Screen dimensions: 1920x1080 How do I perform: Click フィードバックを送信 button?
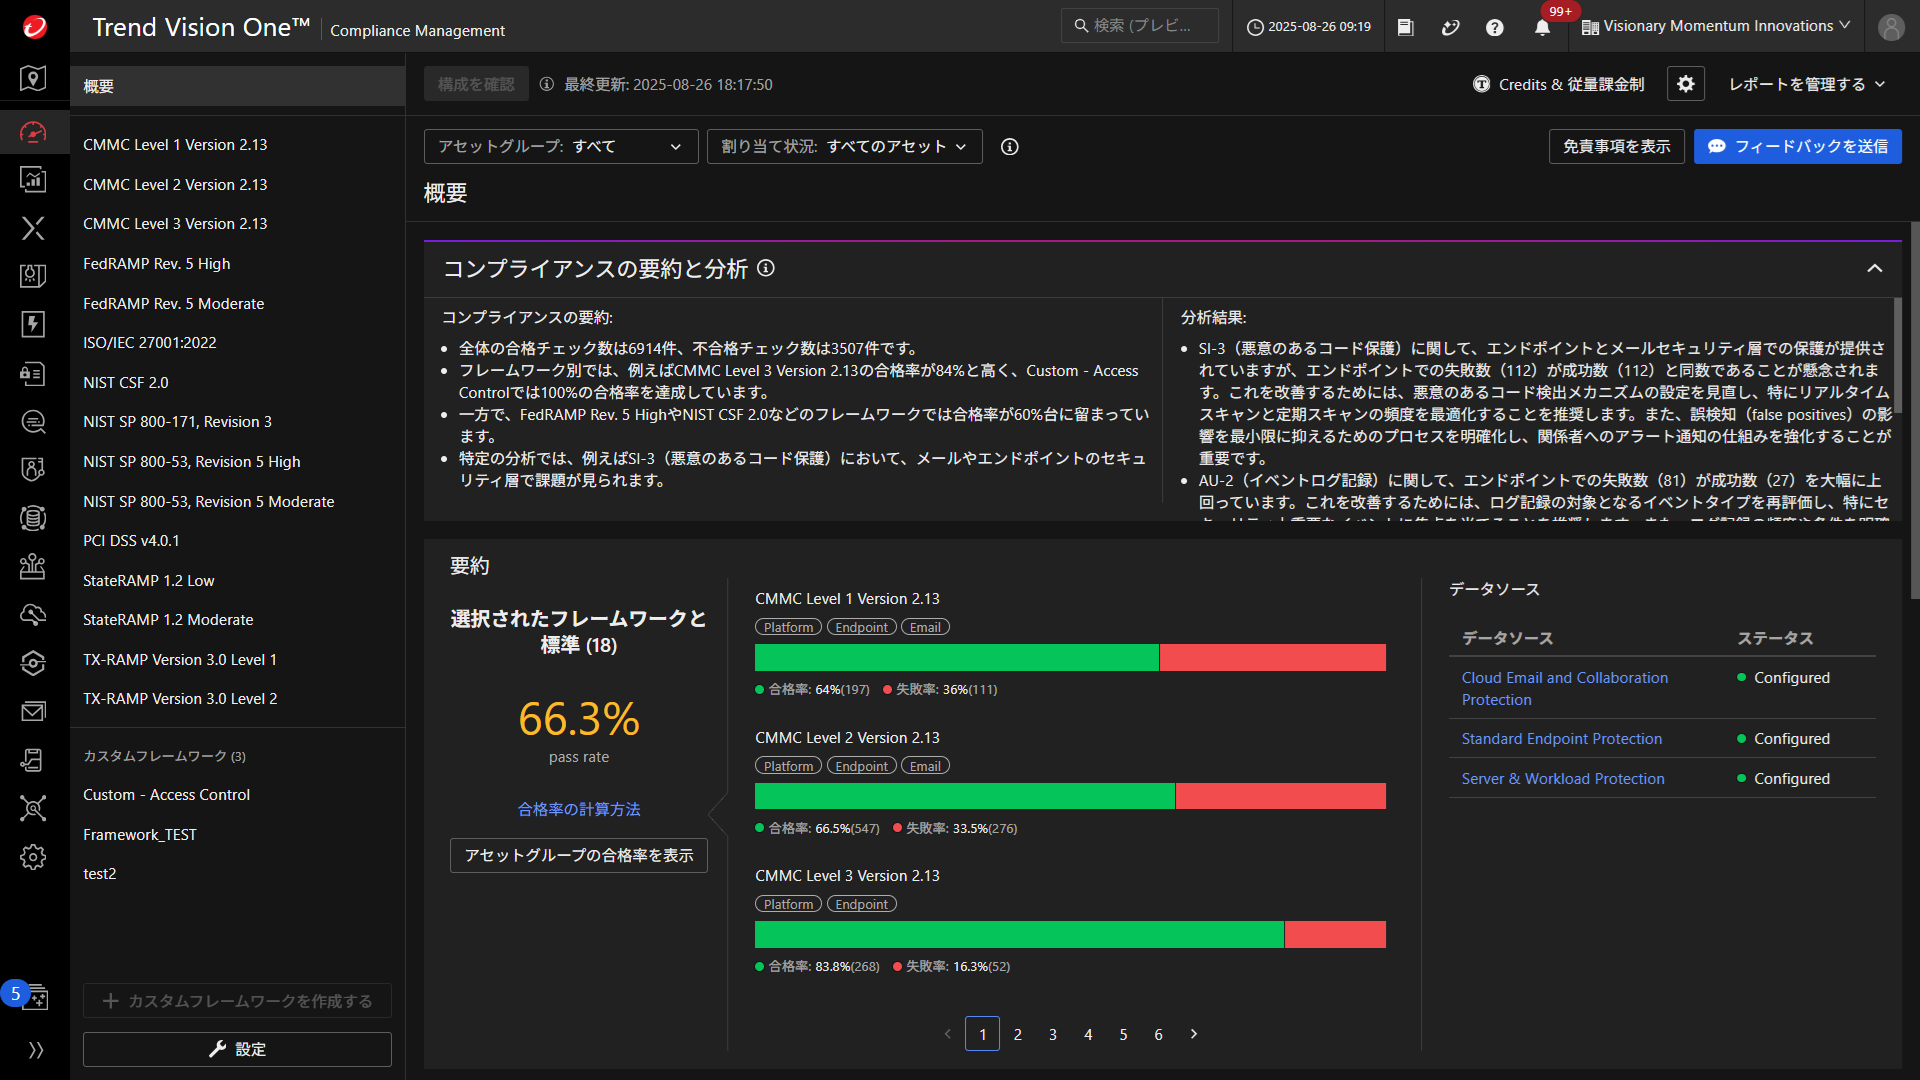tap(1797, 147)
